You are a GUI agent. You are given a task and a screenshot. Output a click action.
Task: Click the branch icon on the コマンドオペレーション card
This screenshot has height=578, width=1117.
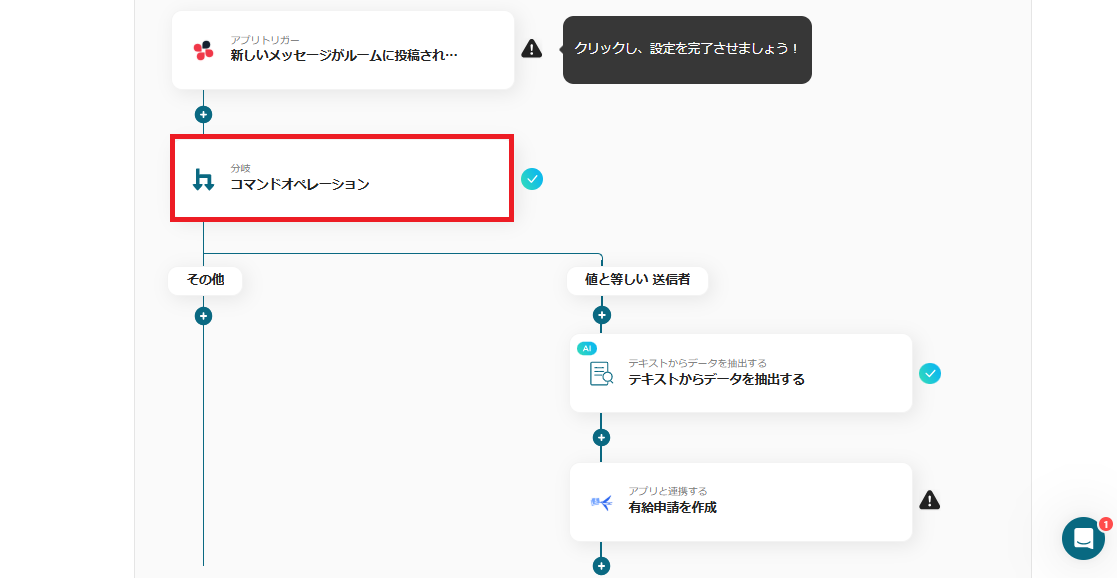(x=204, y=179)
